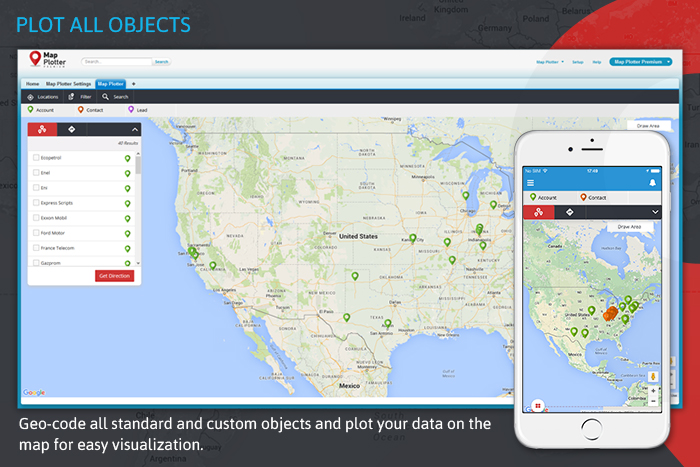Check the Ecopetrol checkbox
This screenshot has height=467, width=700.
click(36, 158)
